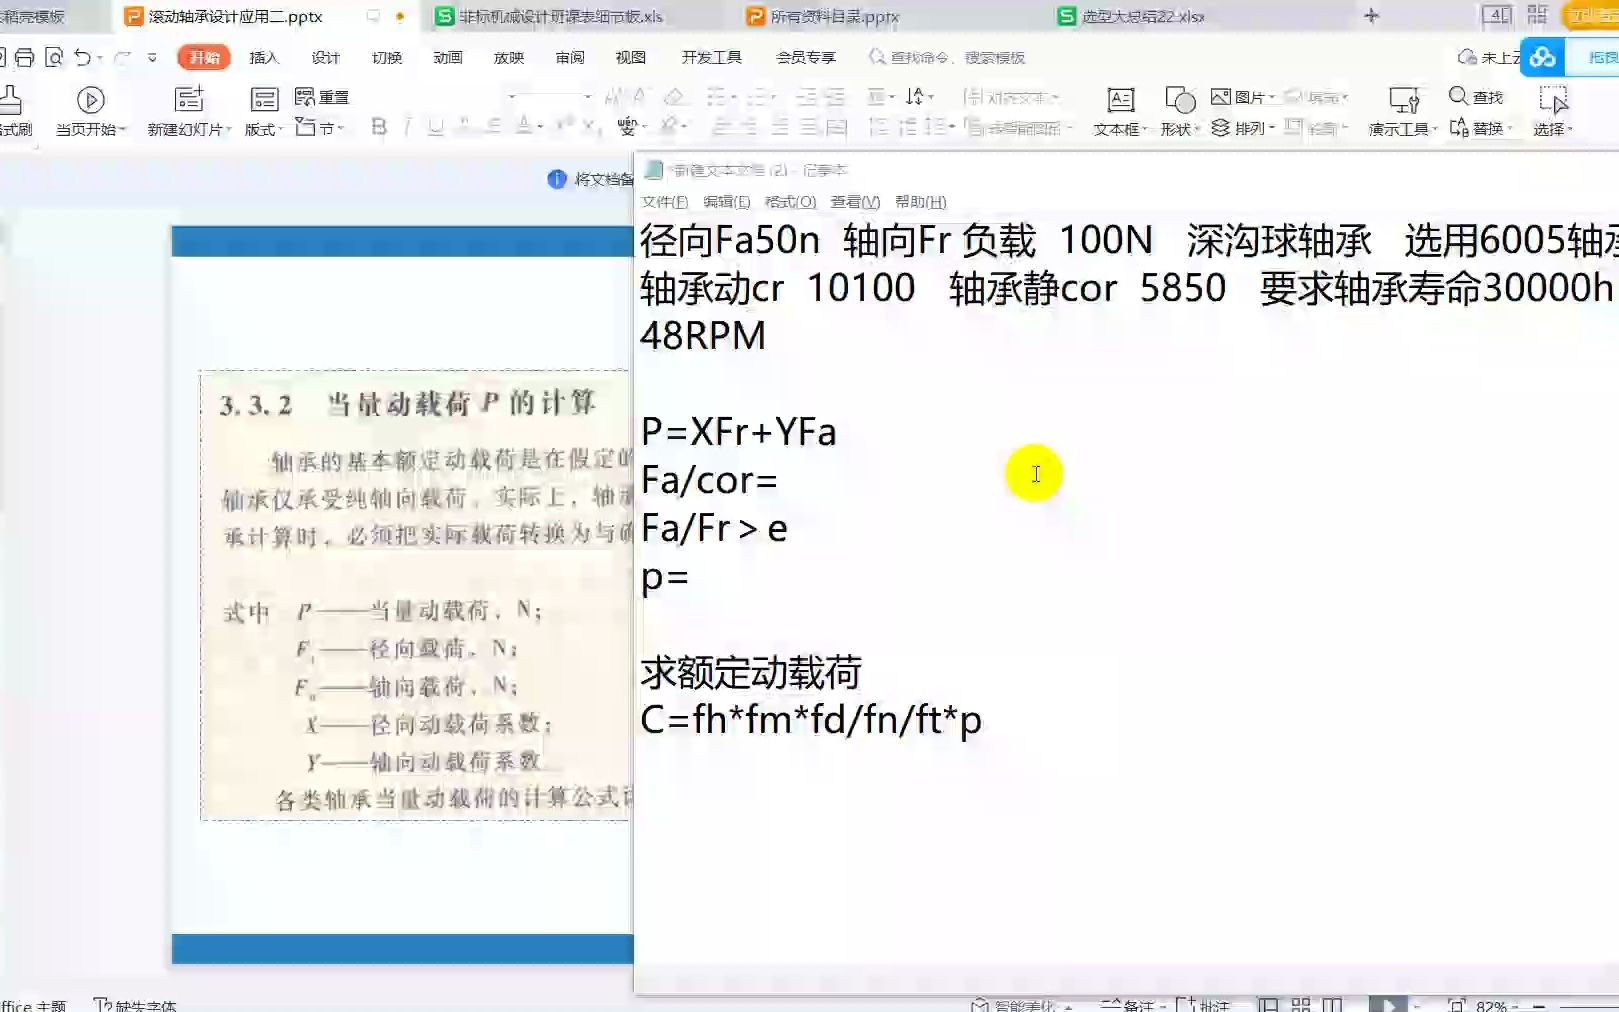Screen dimensions: 1619x1012
Task: Click the 查找 find icon
Action: click(1458, 96)
